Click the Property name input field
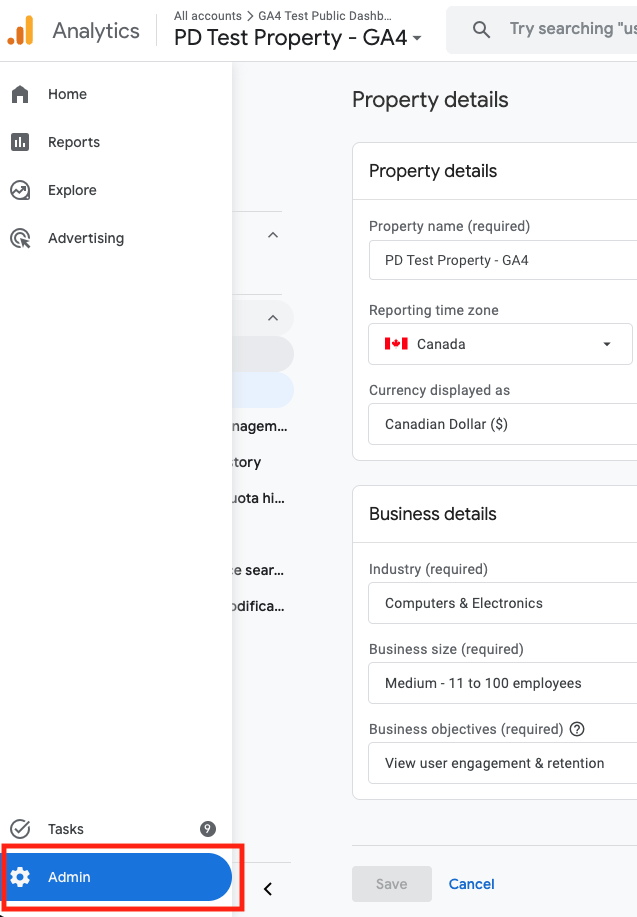 503,260
